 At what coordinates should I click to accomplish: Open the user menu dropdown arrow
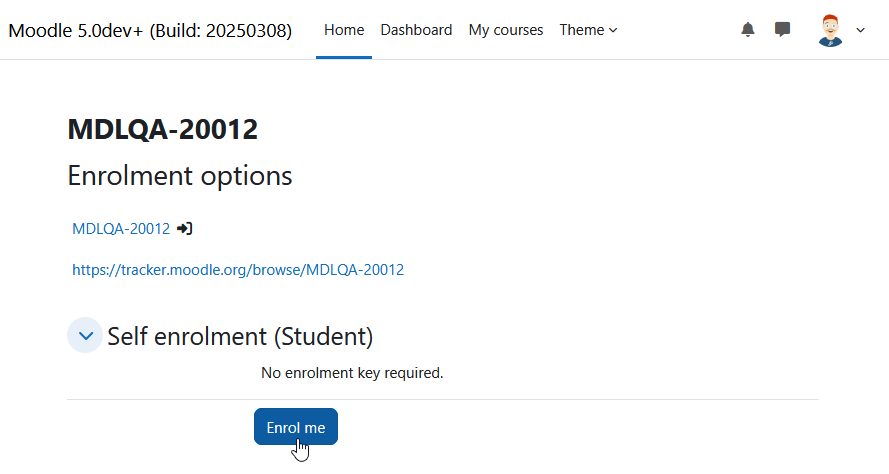tap(860, 30)
